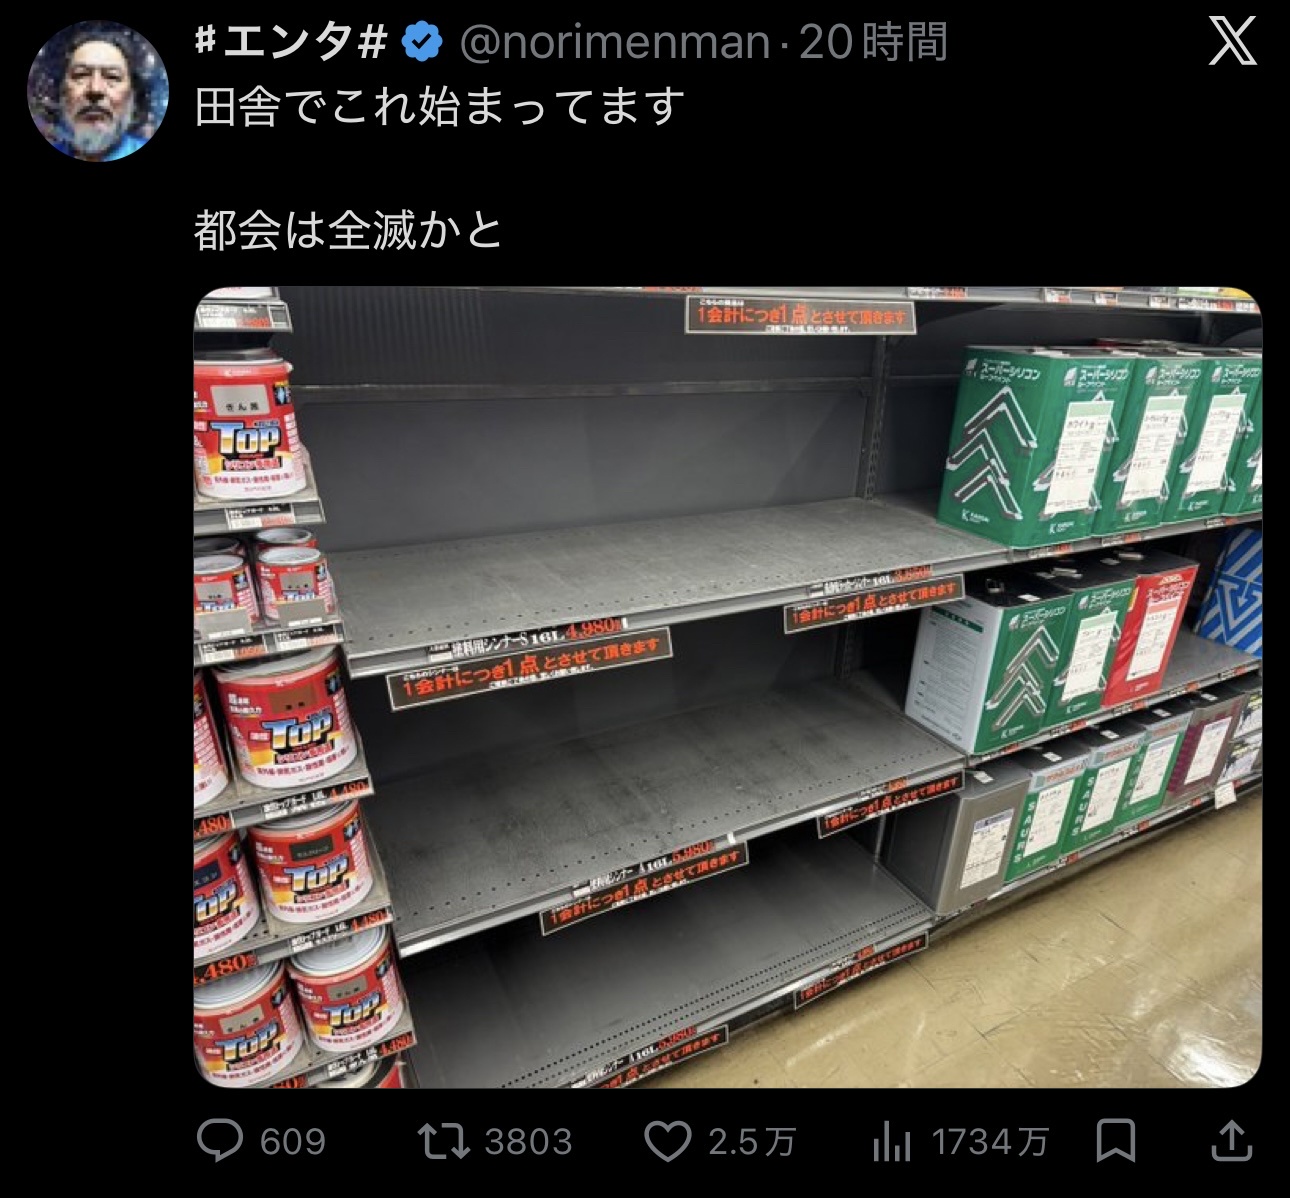Click tweet text 都会は全滅かと
The height and width of the screenshot is (1198, 1290).
pos(348,231)
